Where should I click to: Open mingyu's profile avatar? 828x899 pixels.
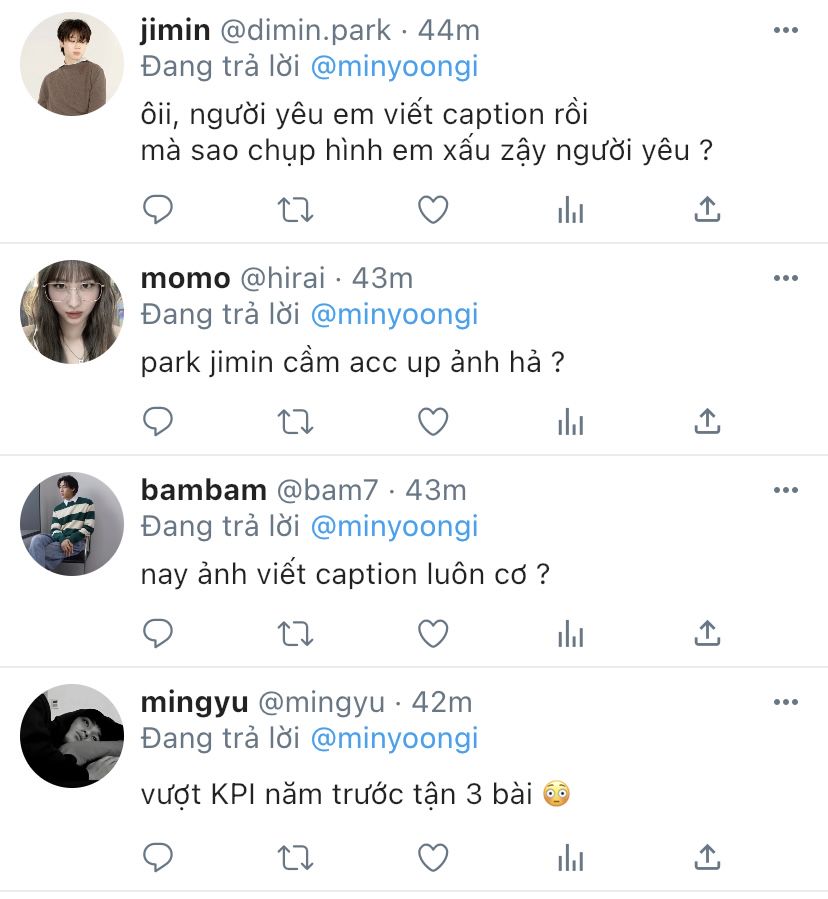tap(72, 736)
